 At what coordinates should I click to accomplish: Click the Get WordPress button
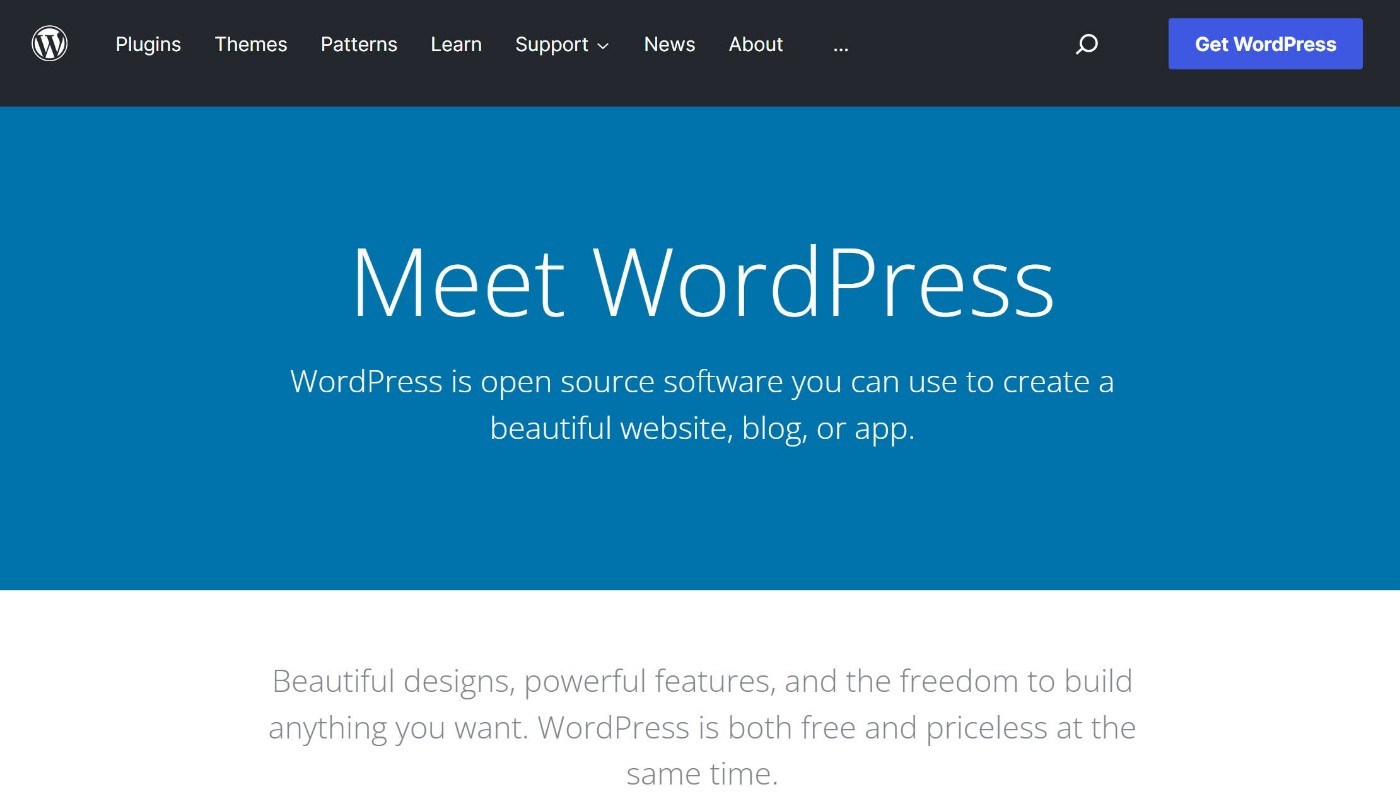coord(1265,44)
